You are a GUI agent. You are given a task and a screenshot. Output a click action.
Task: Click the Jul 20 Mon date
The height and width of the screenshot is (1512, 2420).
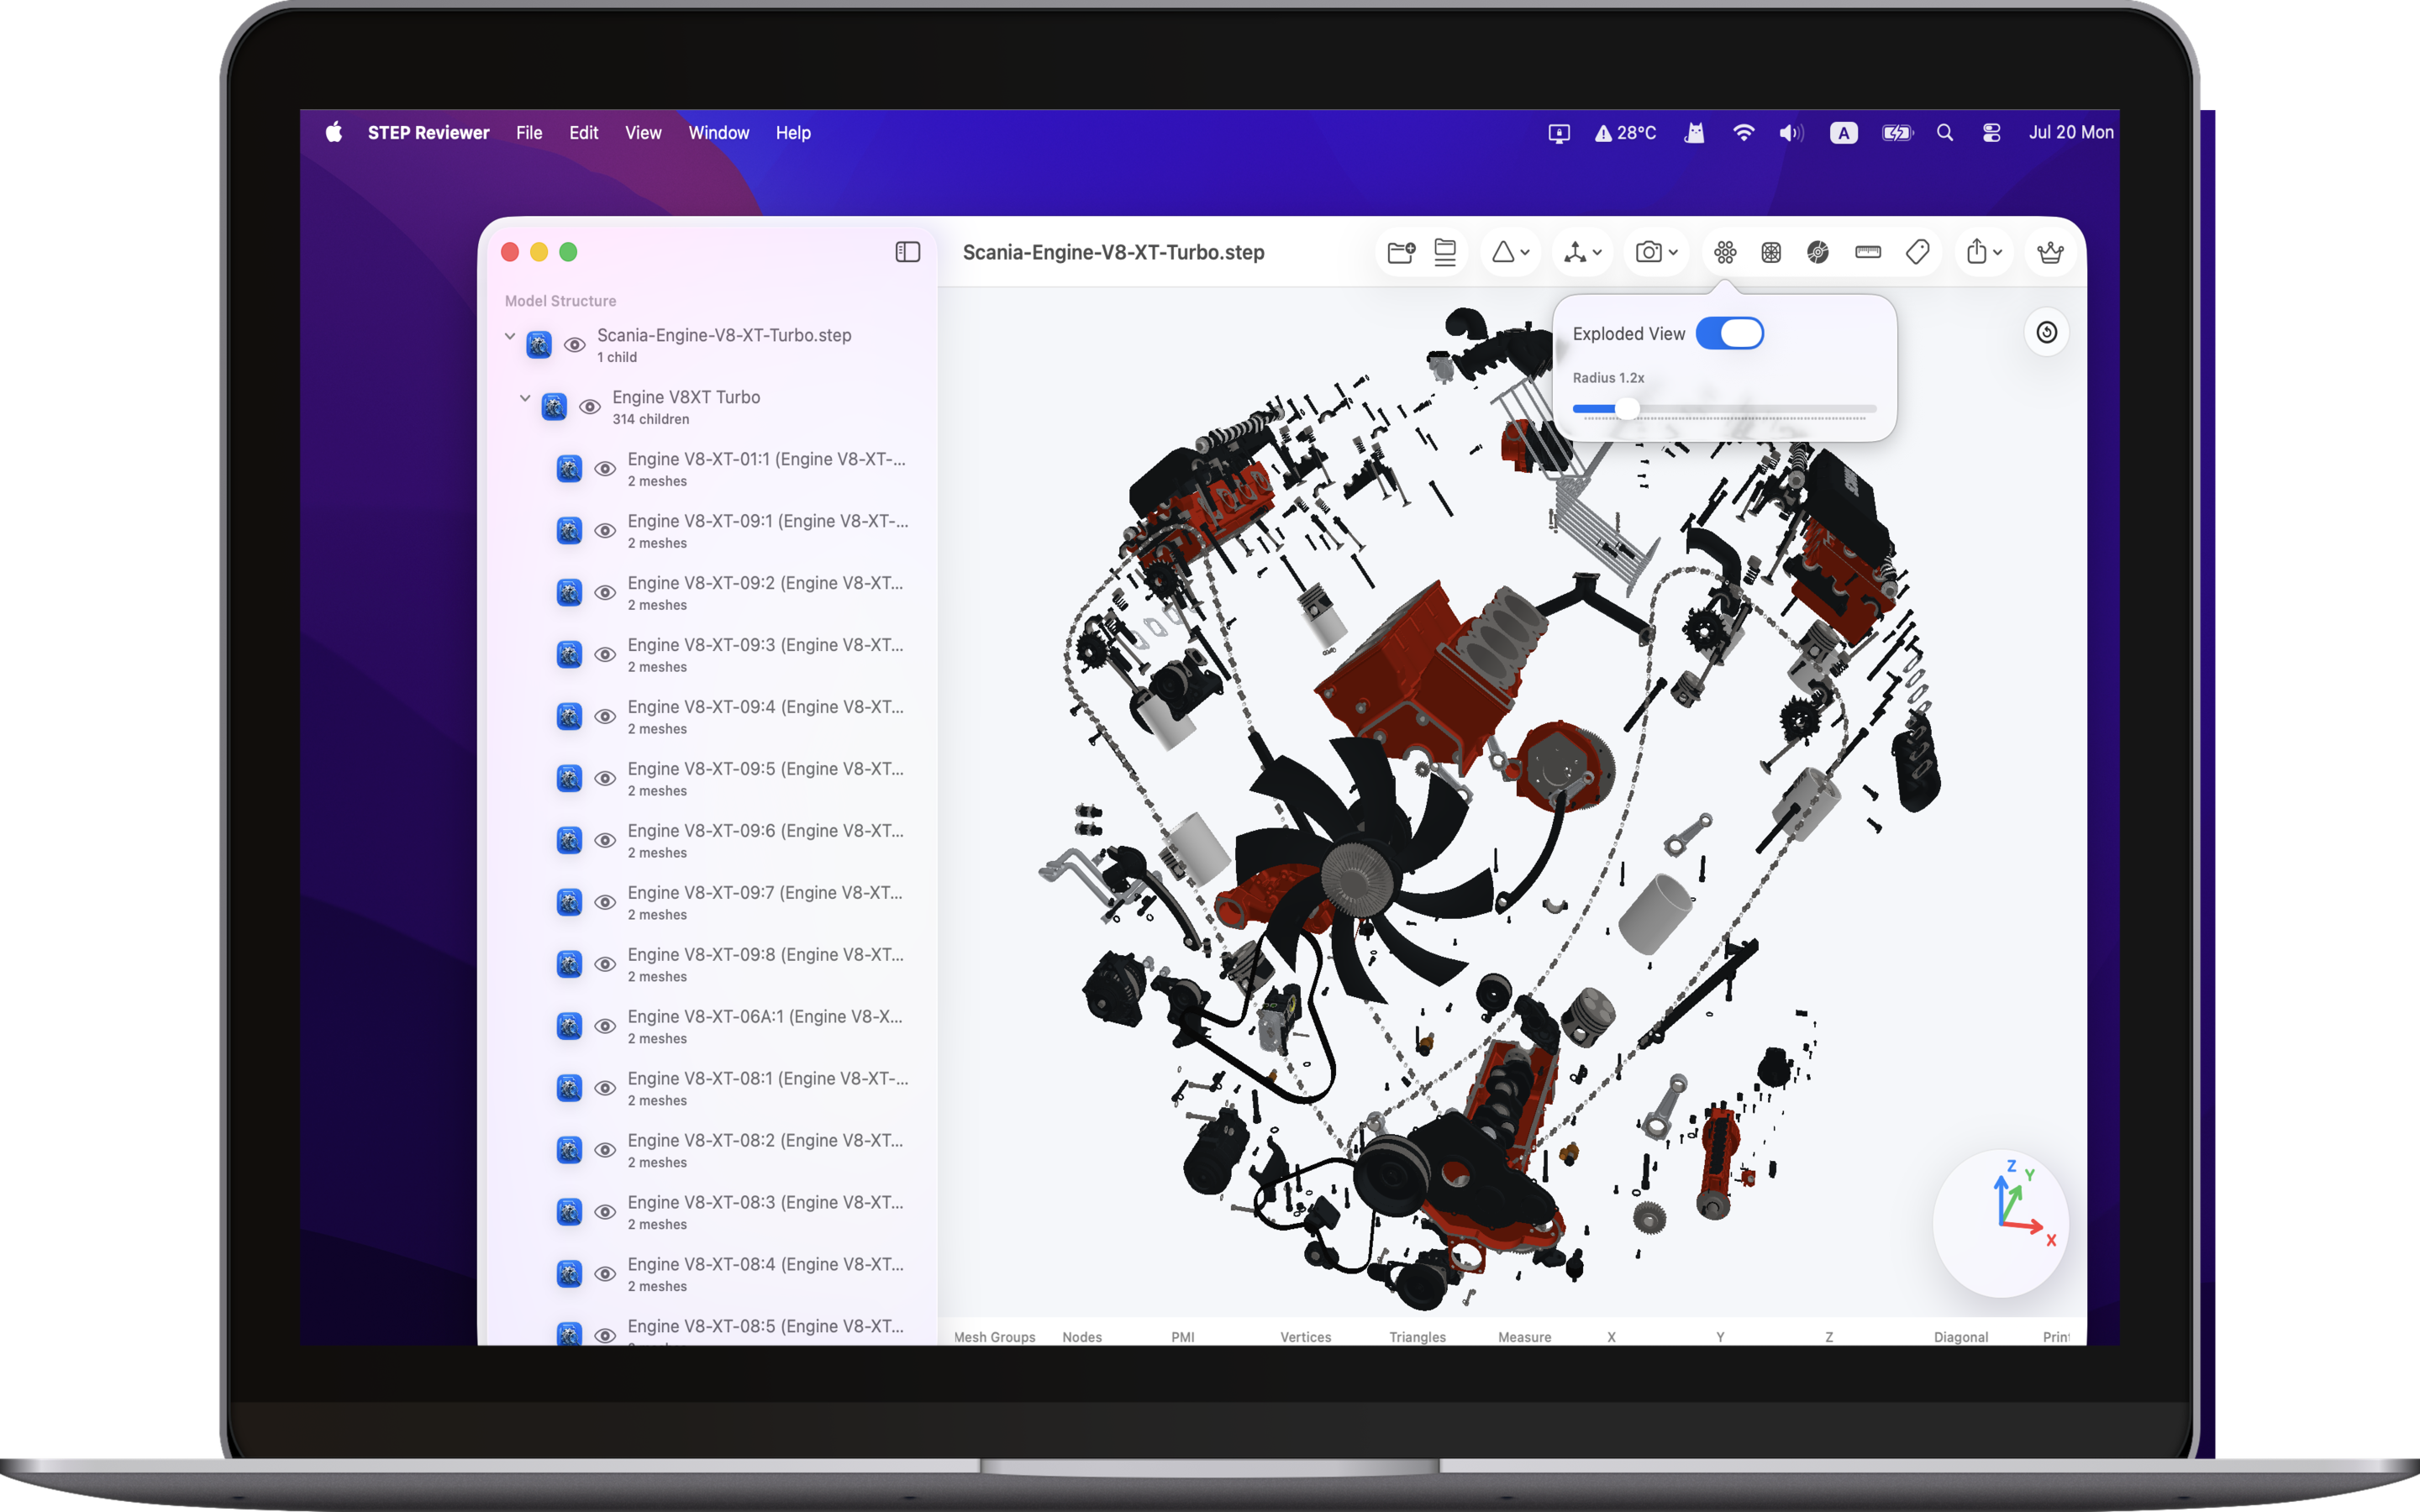(2071, 133)
